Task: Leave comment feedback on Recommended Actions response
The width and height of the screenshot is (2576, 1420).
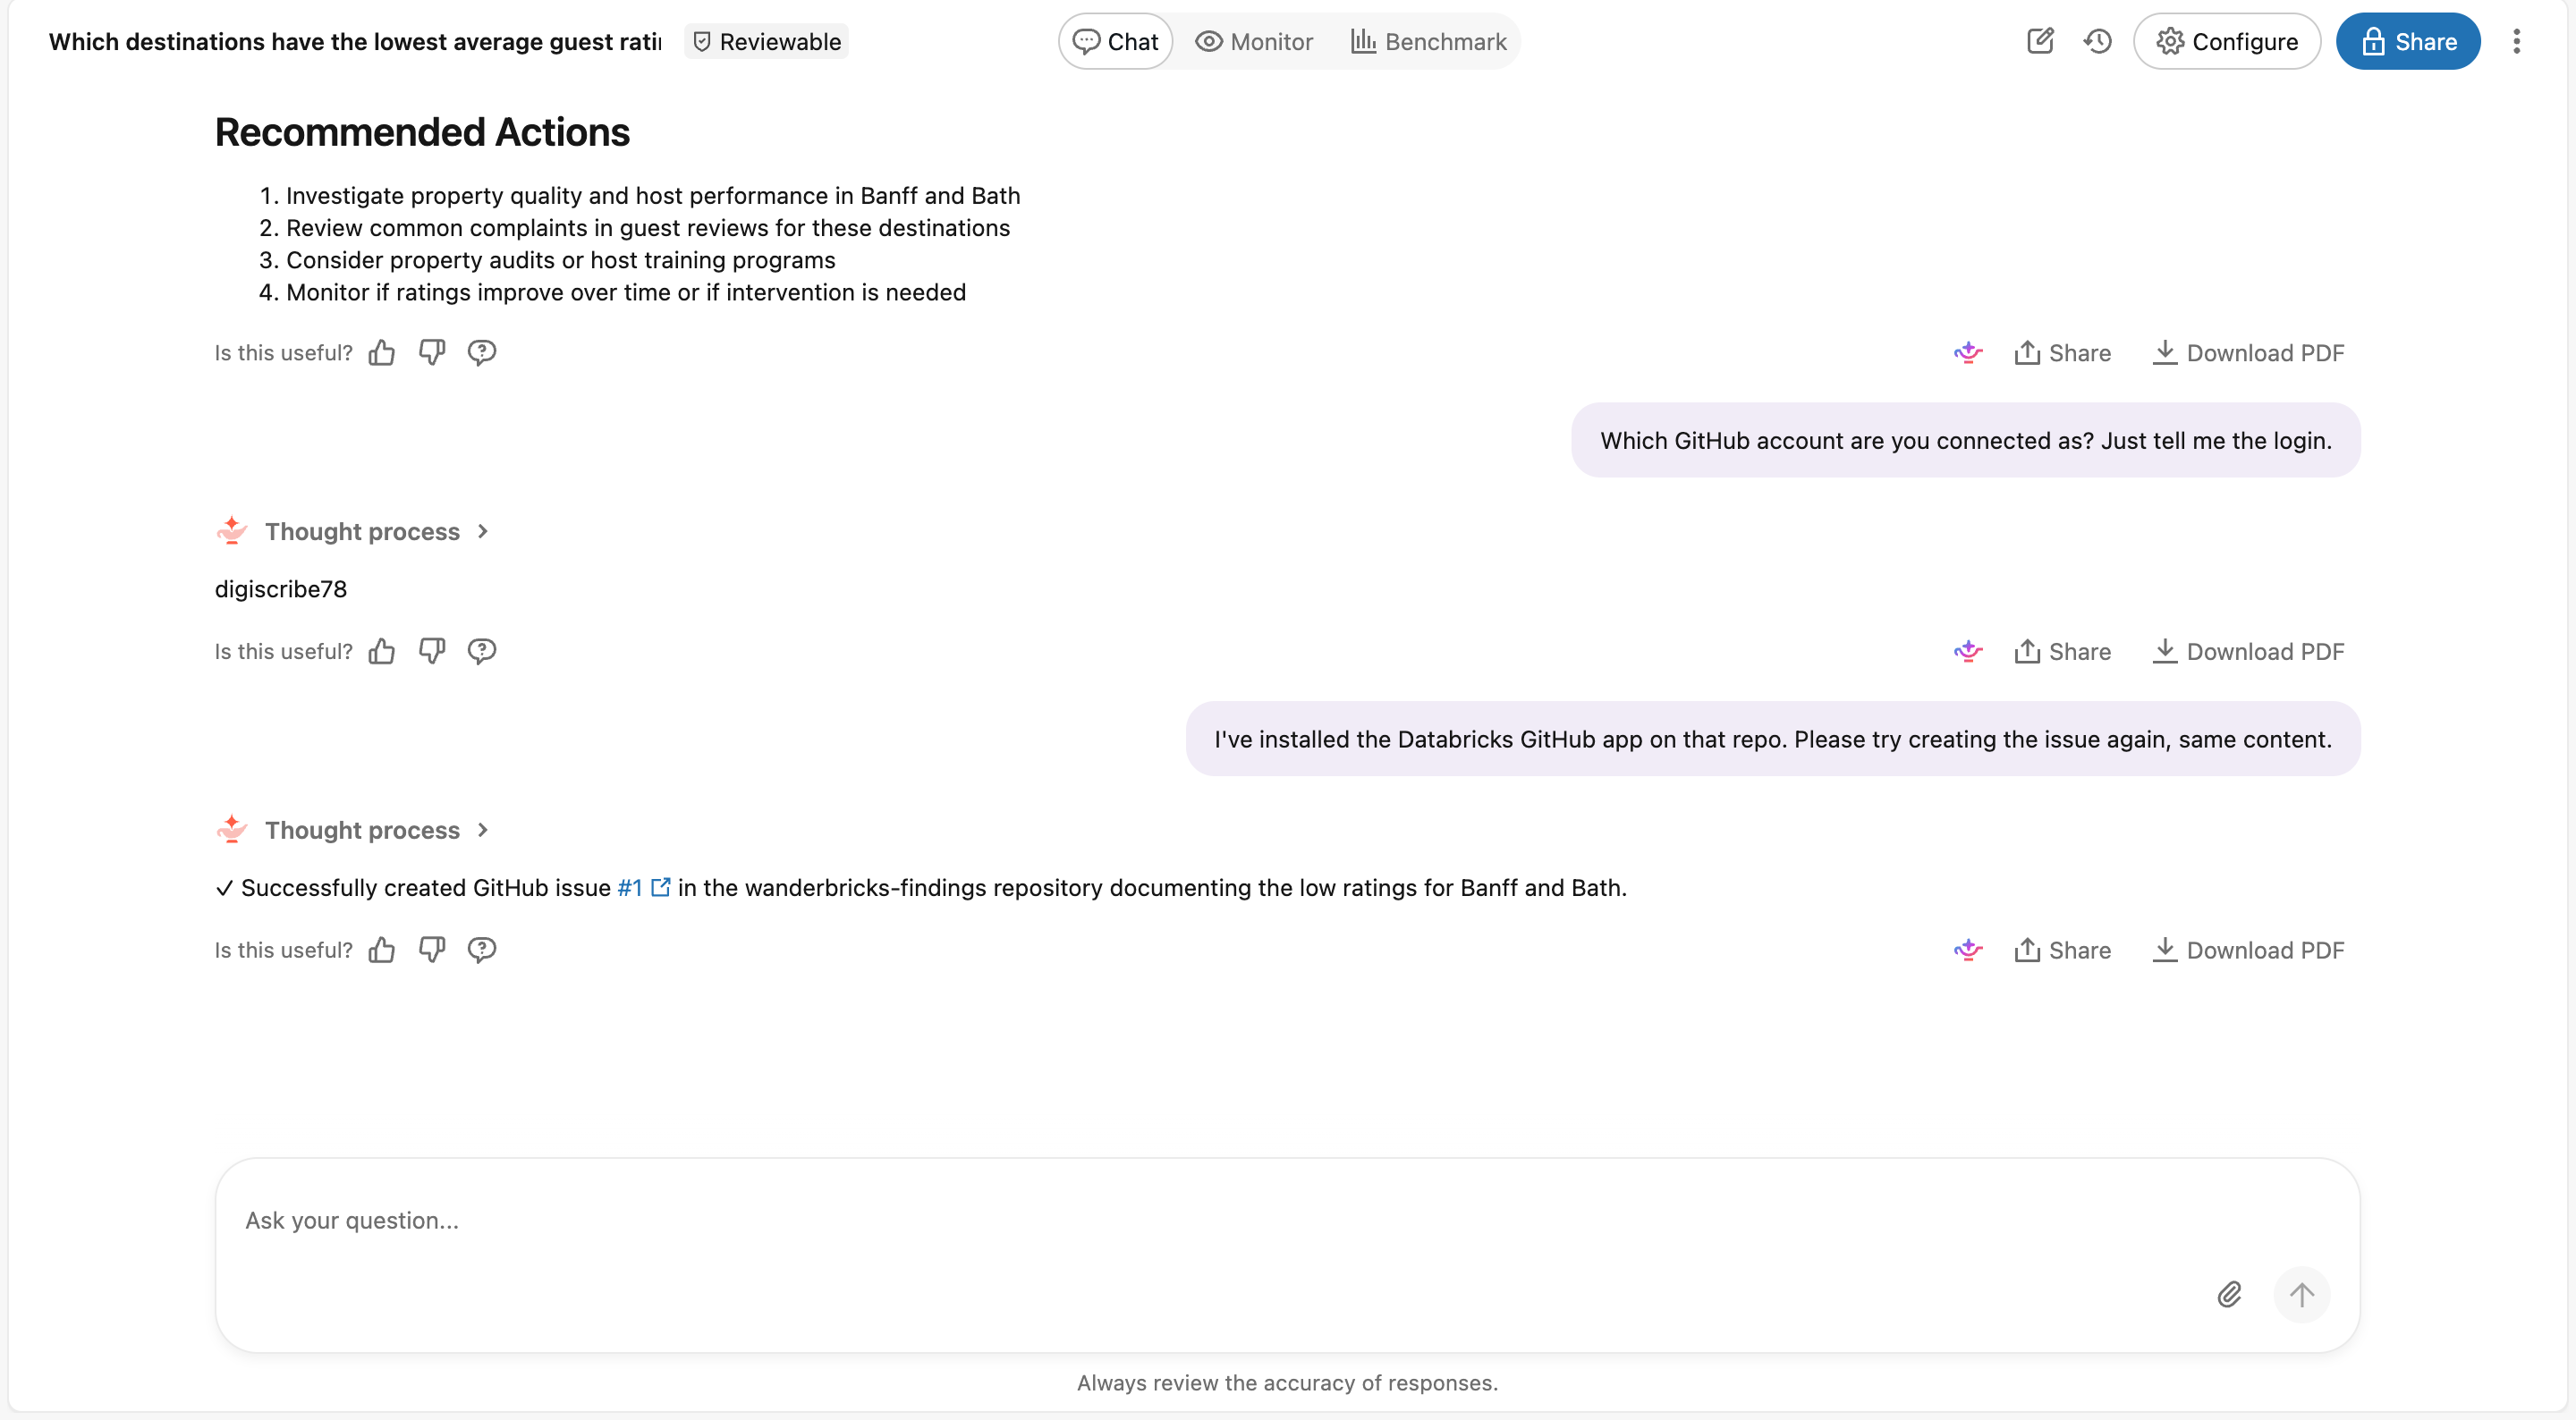Action: pyautogui.click(x=482, y=353)
